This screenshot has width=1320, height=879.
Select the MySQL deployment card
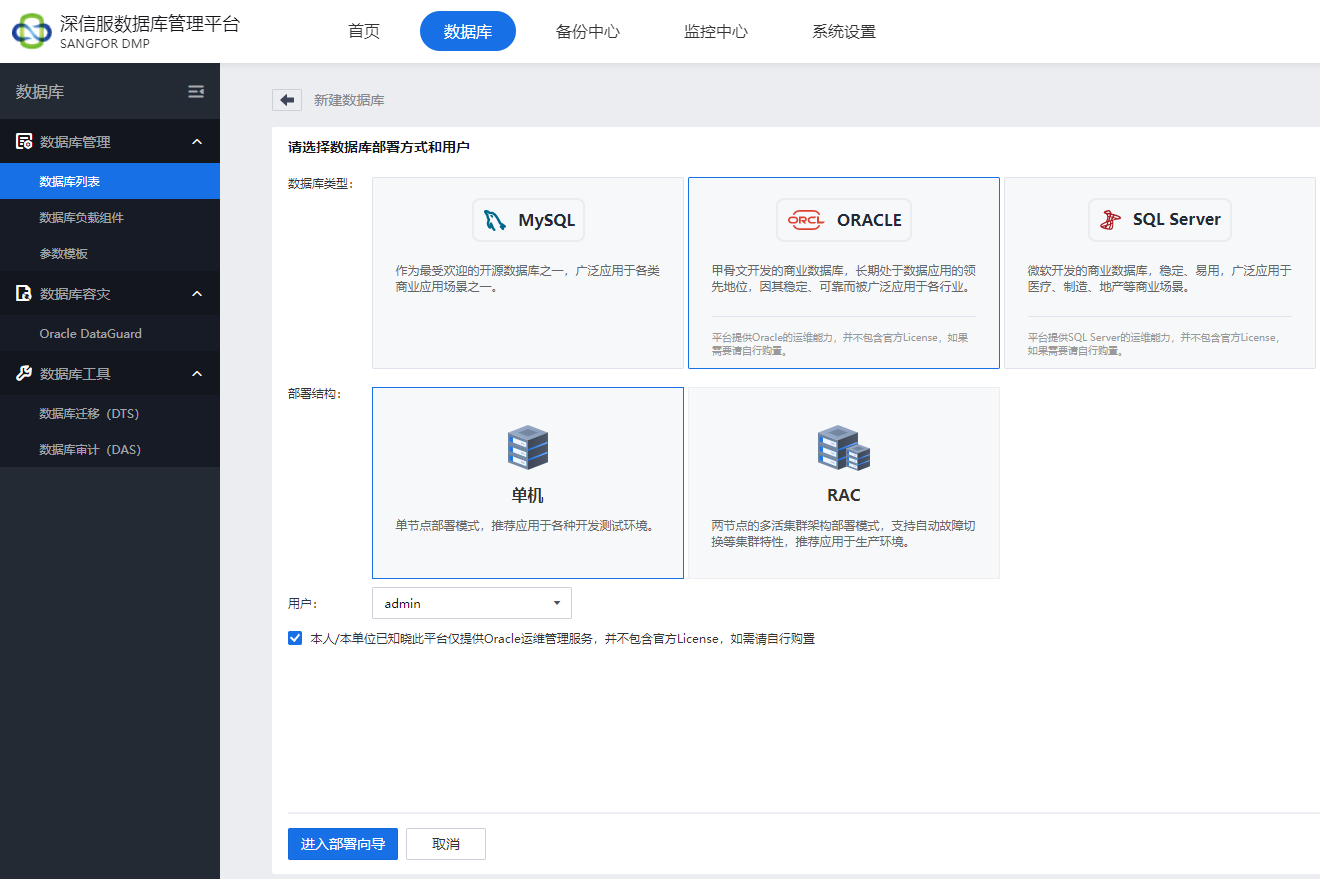tap(528, 272)
